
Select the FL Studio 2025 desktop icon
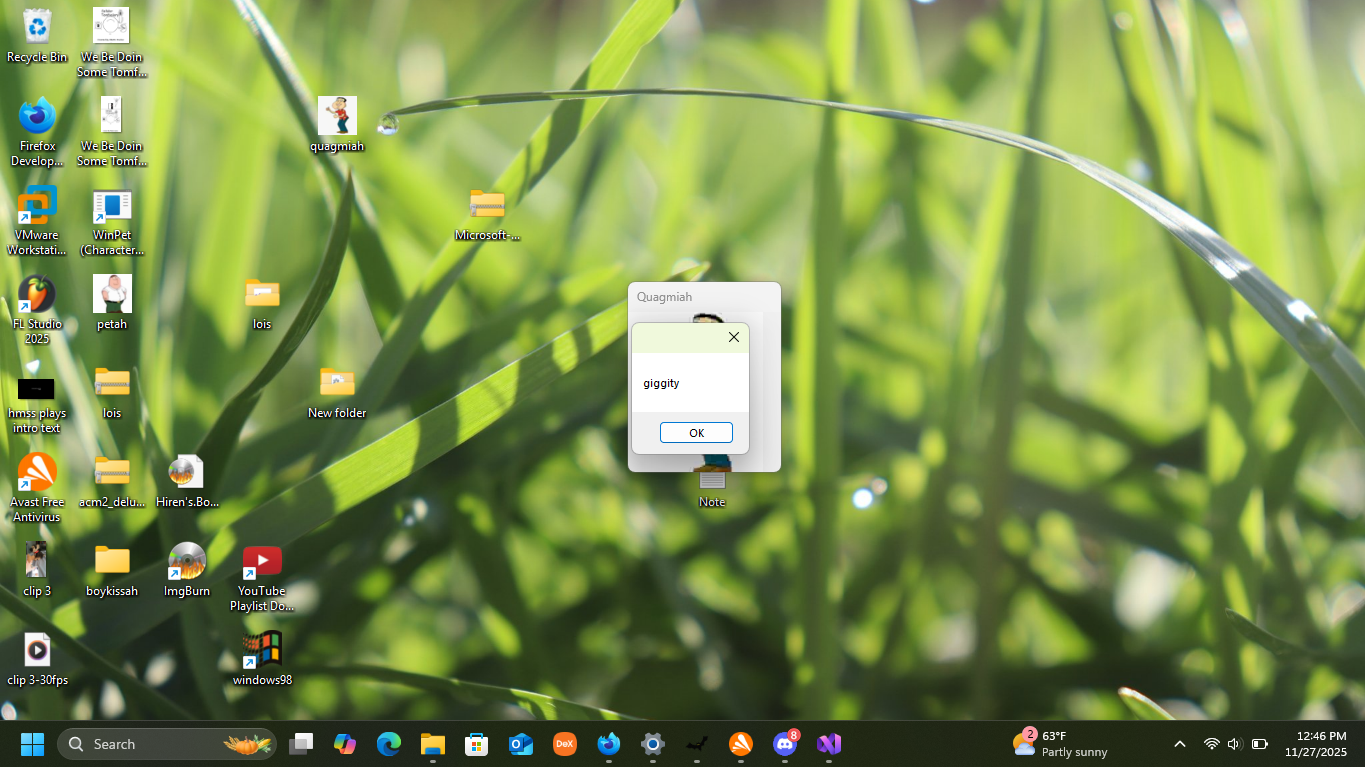[37, 310]
